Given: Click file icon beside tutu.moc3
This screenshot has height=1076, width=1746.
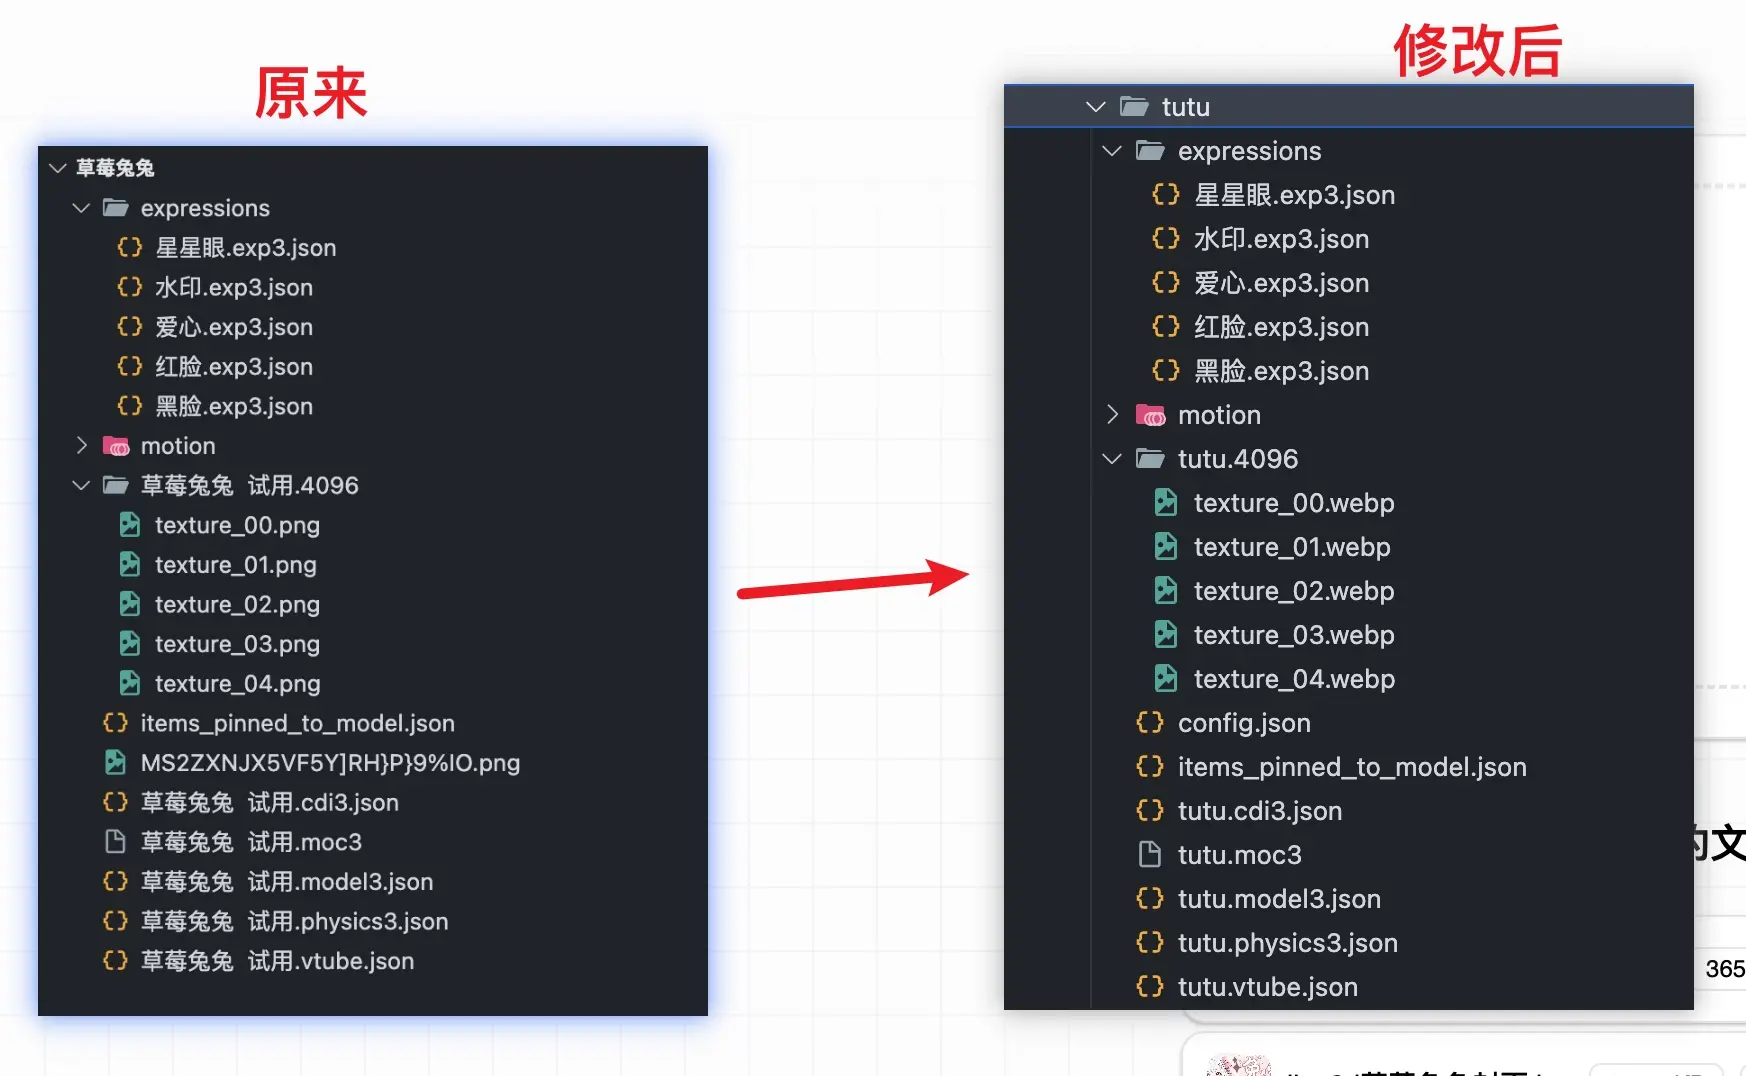Looking at the screenshot, I should click(1150, 855).
